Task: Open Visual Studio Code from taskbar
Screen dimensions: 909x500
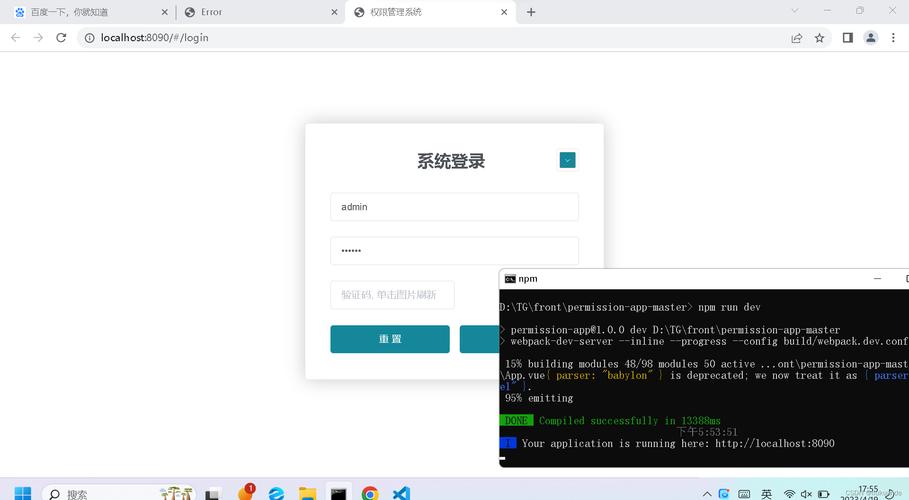Action: (x=401, y=494)
